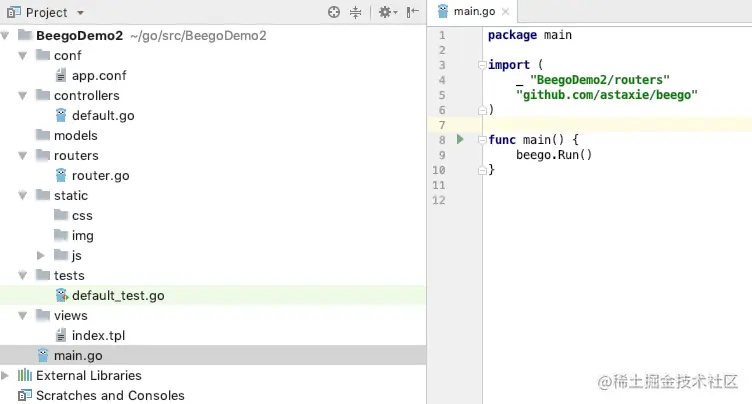Click the BeegoDemo2 root folder icon
This screenshot has height=404, width=752.
click(x=25, y=35)
